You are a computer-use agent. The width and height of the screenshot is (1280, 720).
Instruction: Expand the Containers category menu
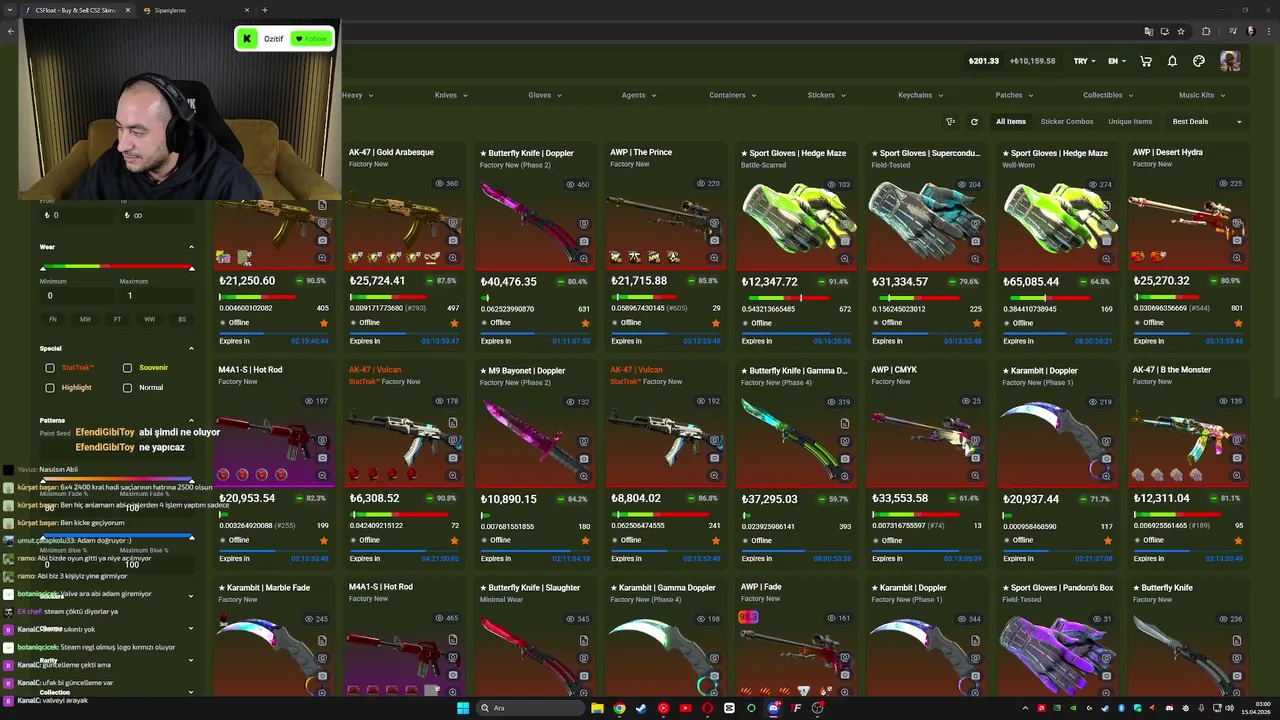point(733,95)
